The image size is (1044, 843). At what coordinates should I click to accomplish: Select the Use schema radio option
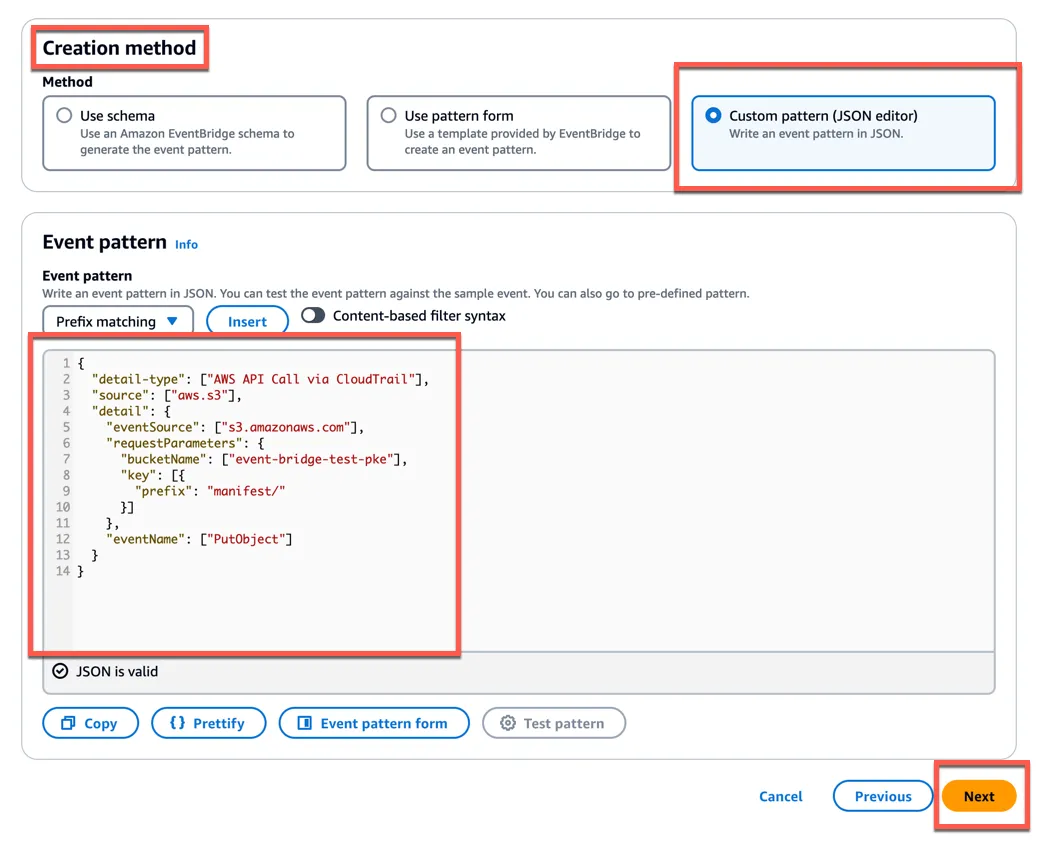(x=65, y=116)
